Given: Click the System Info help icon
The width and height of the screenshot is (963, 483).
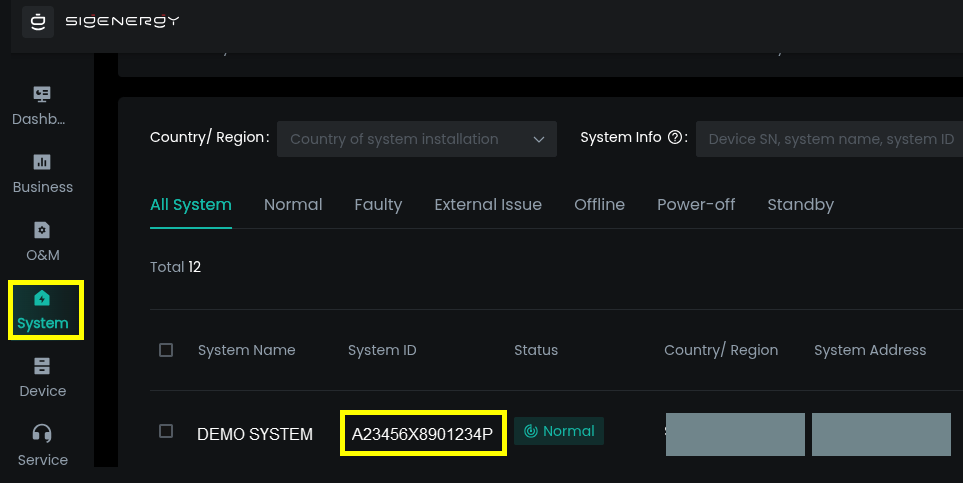Looking at the screenshot, I should pos(675,138).
